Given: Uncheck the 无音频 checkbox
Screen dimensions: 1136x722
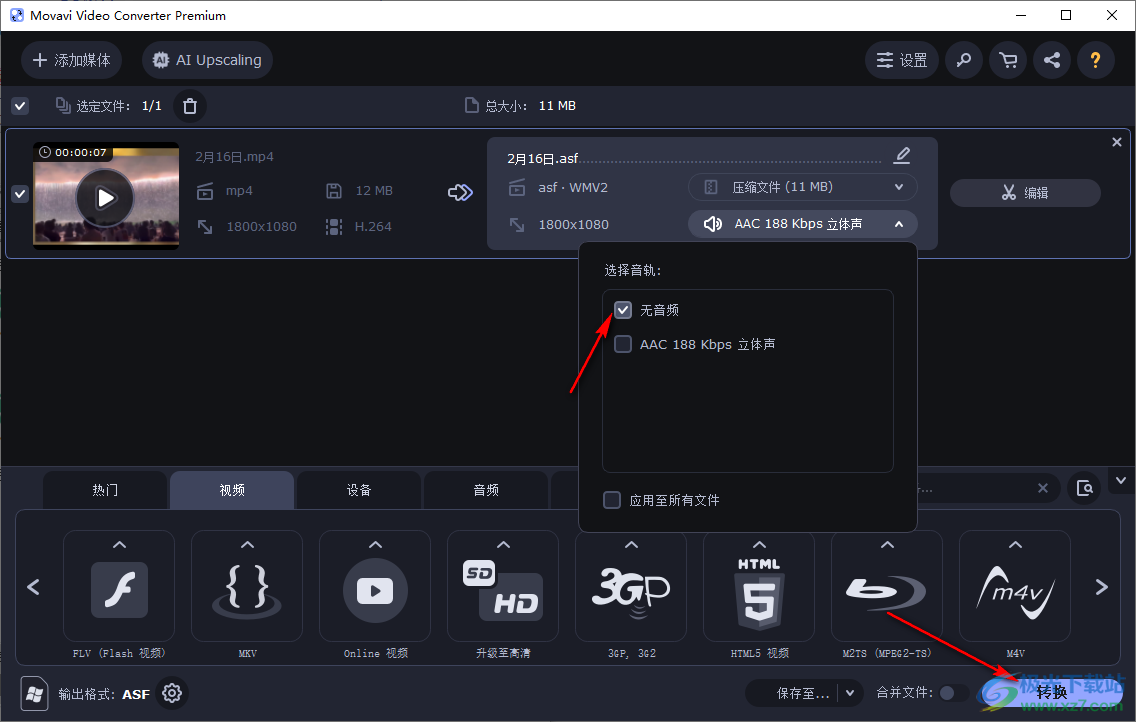Looking at the screenshot, I should (x=623, y=310).
